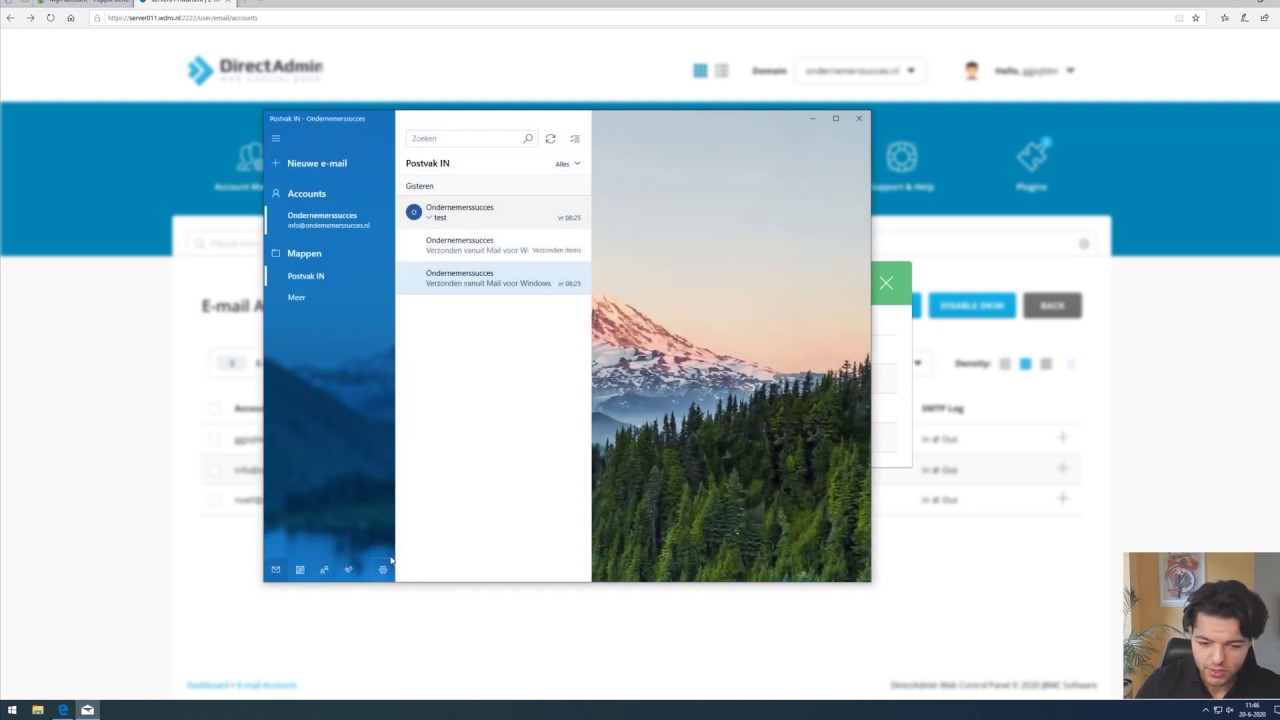Open the Hello user menu dropdown
The width and height of the screenshot is (1280, 720).
click(1034, 71)
